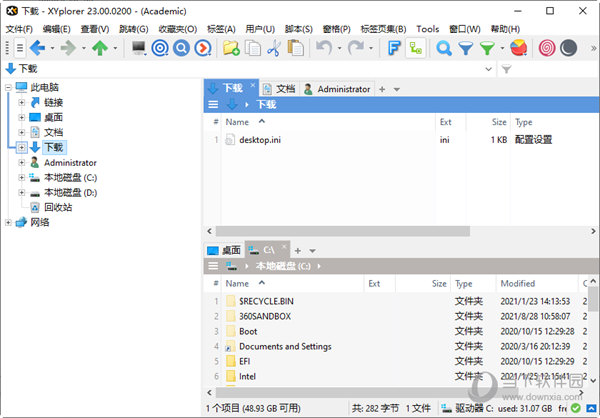Go forward with the gray right arrow
Image resolution: width=600 pixels, height=418 pixels.
pyautogui.click(x=68, y=48)
